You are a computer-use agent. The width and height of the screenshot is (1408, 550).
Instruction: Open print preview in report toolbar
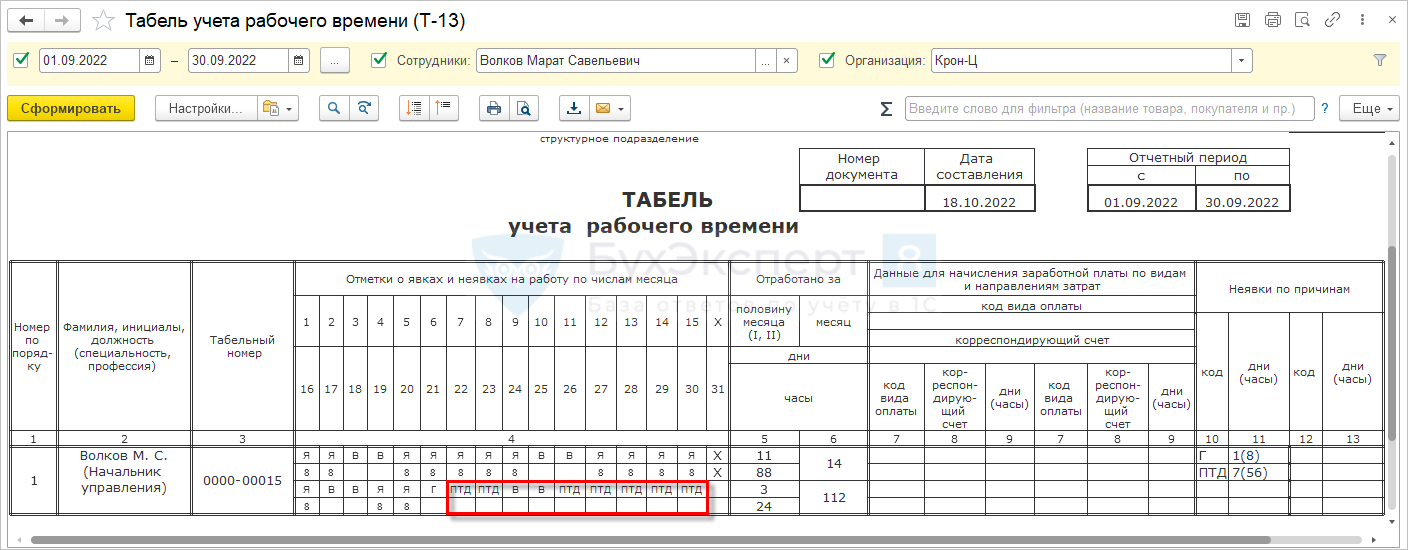click(523, 108)
